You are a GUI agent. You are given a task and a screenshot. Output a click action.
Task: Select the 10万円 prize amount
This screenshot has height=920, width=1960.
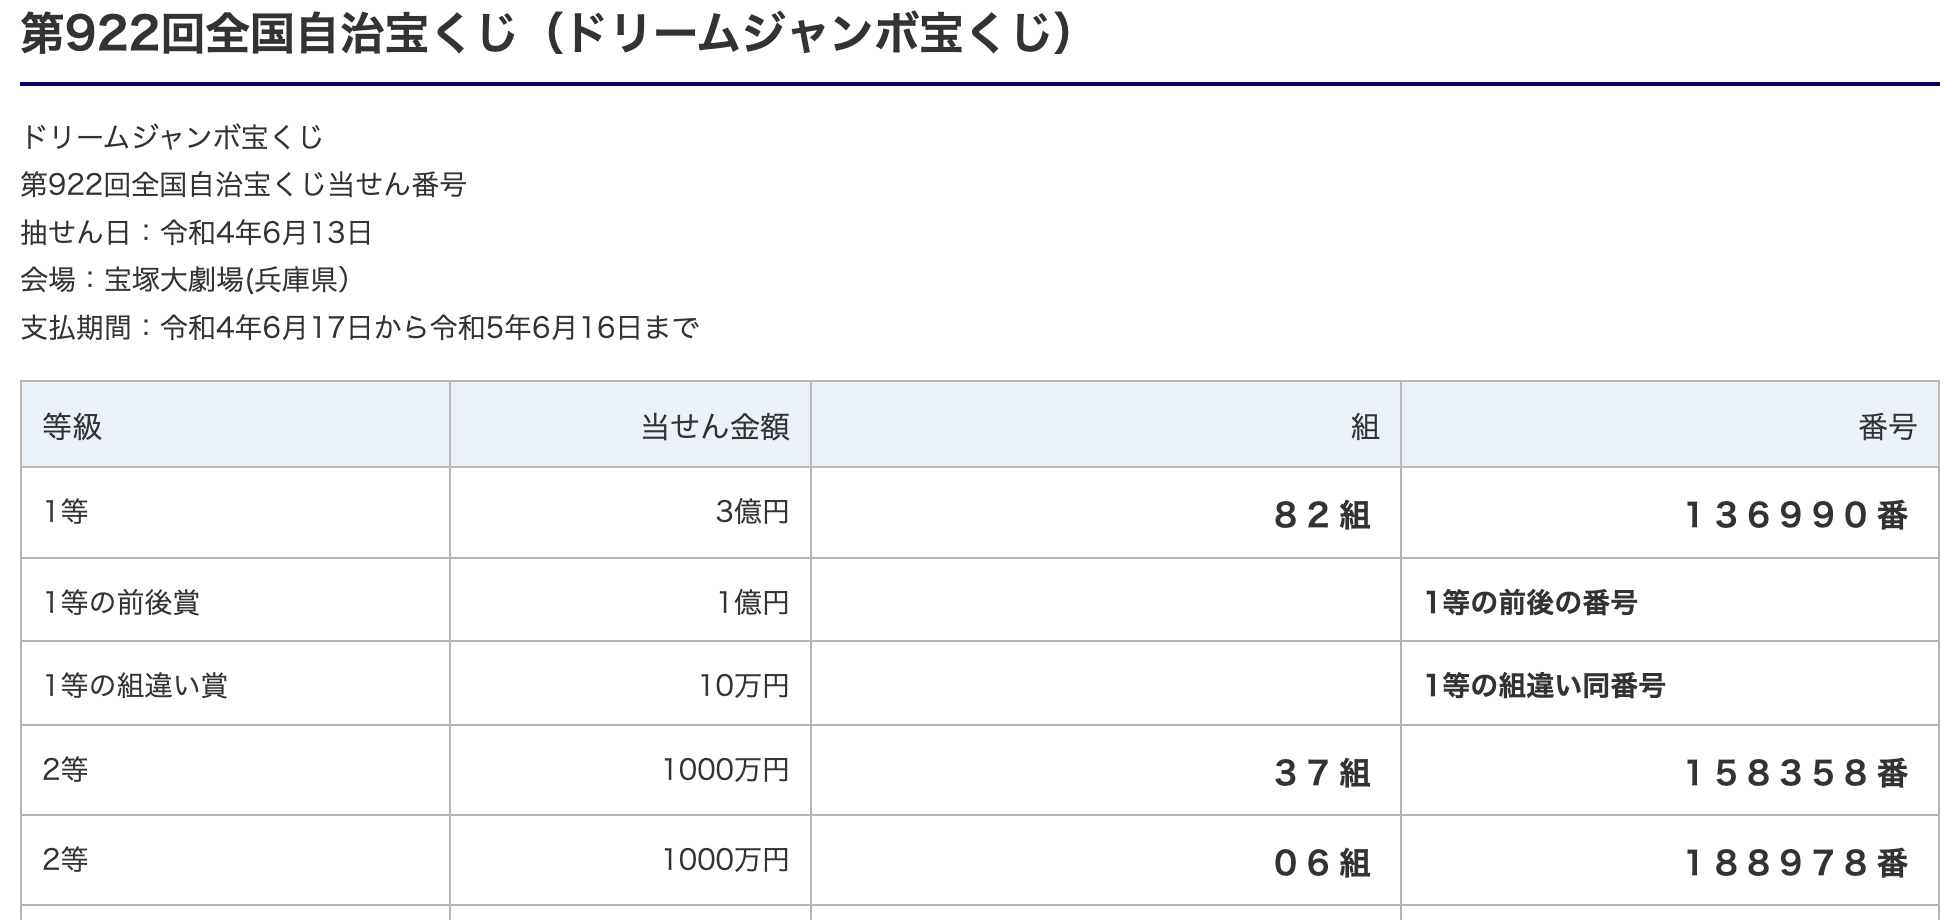[x=744, y=685]
